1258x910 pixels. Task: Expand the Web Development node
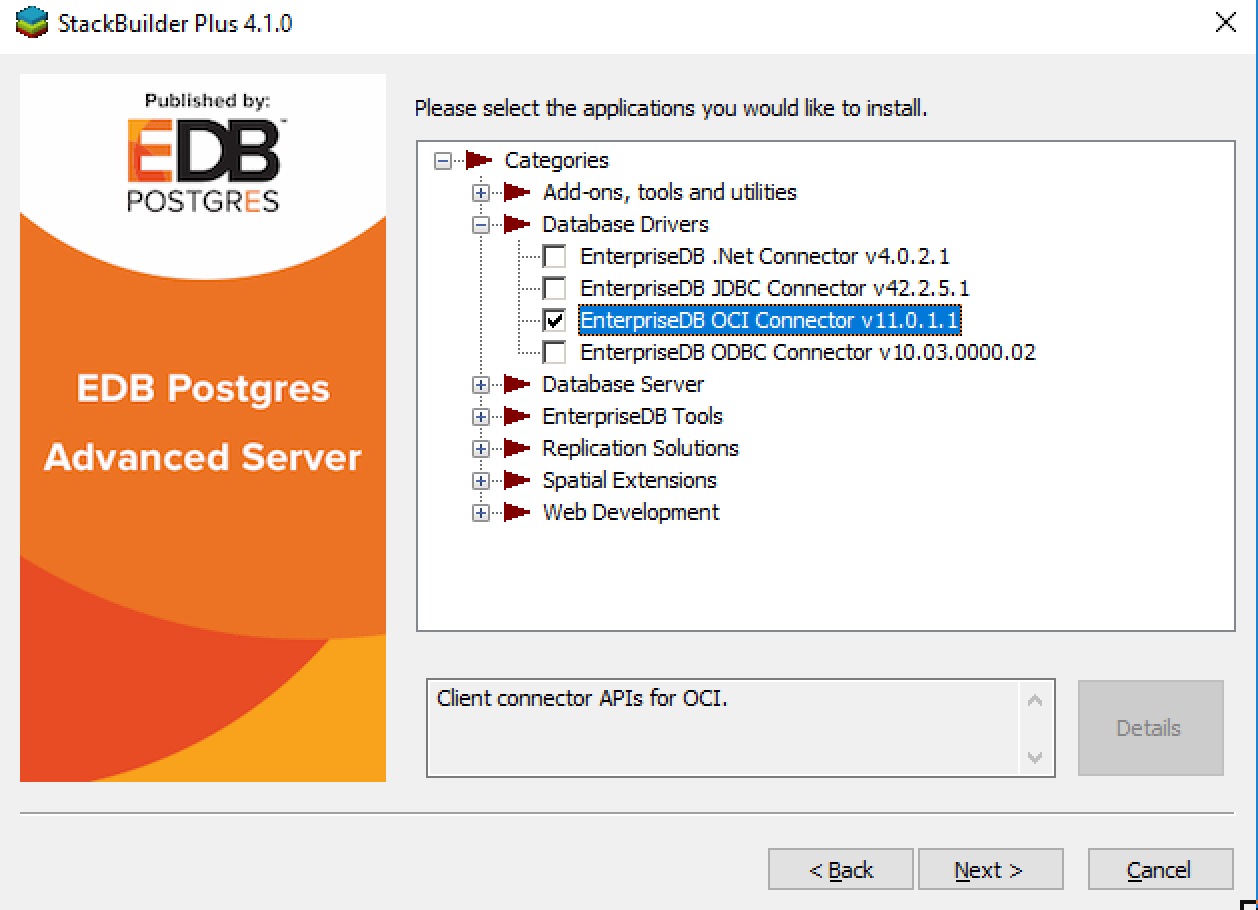coord(481,513)
